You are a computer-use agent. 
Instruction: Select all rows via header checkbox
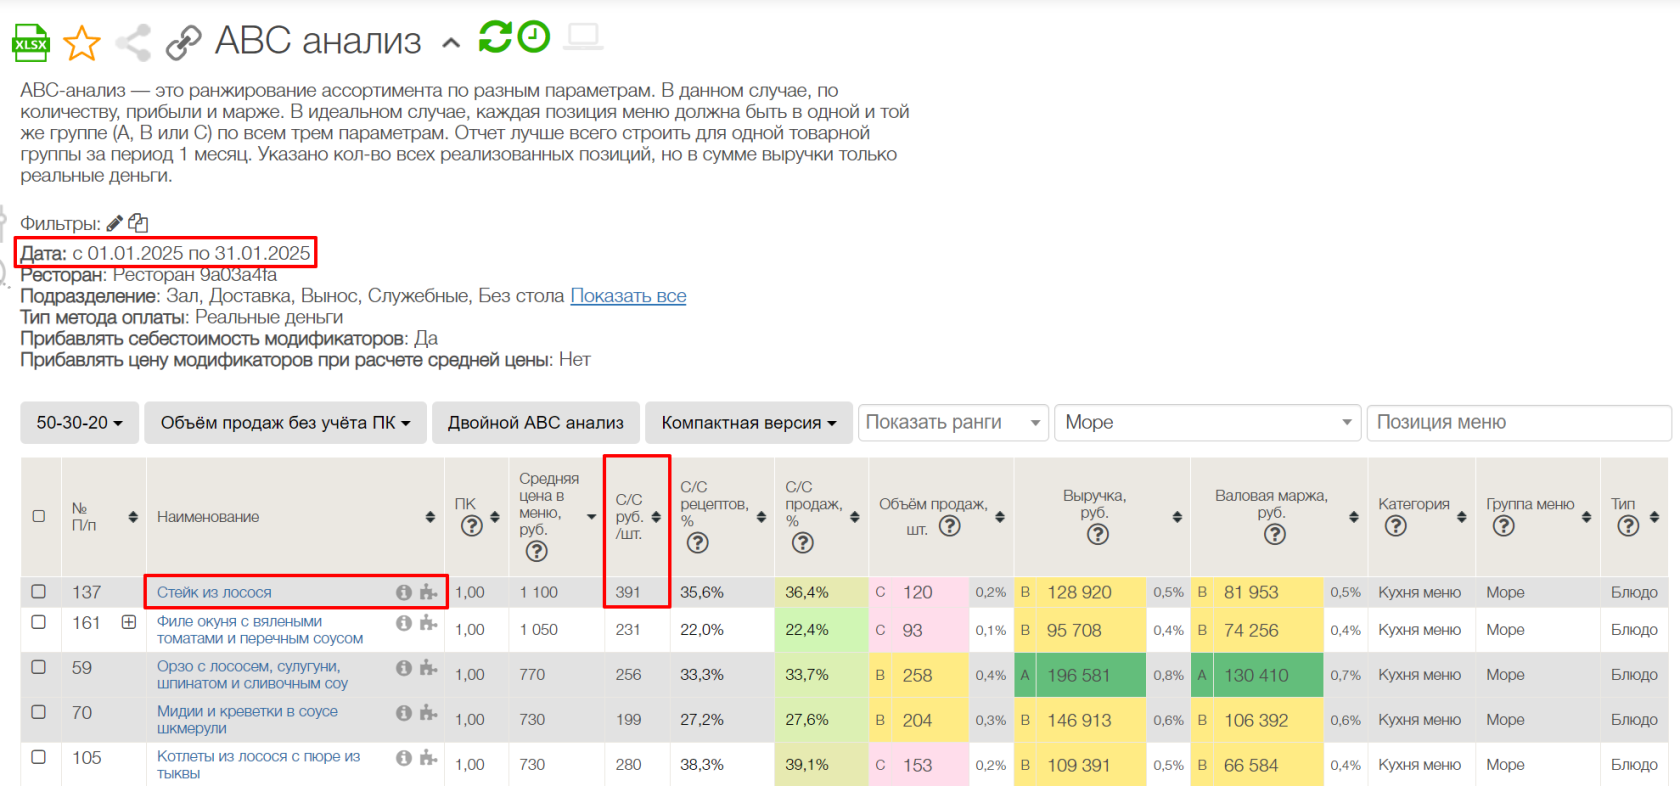tap(39, 516)
